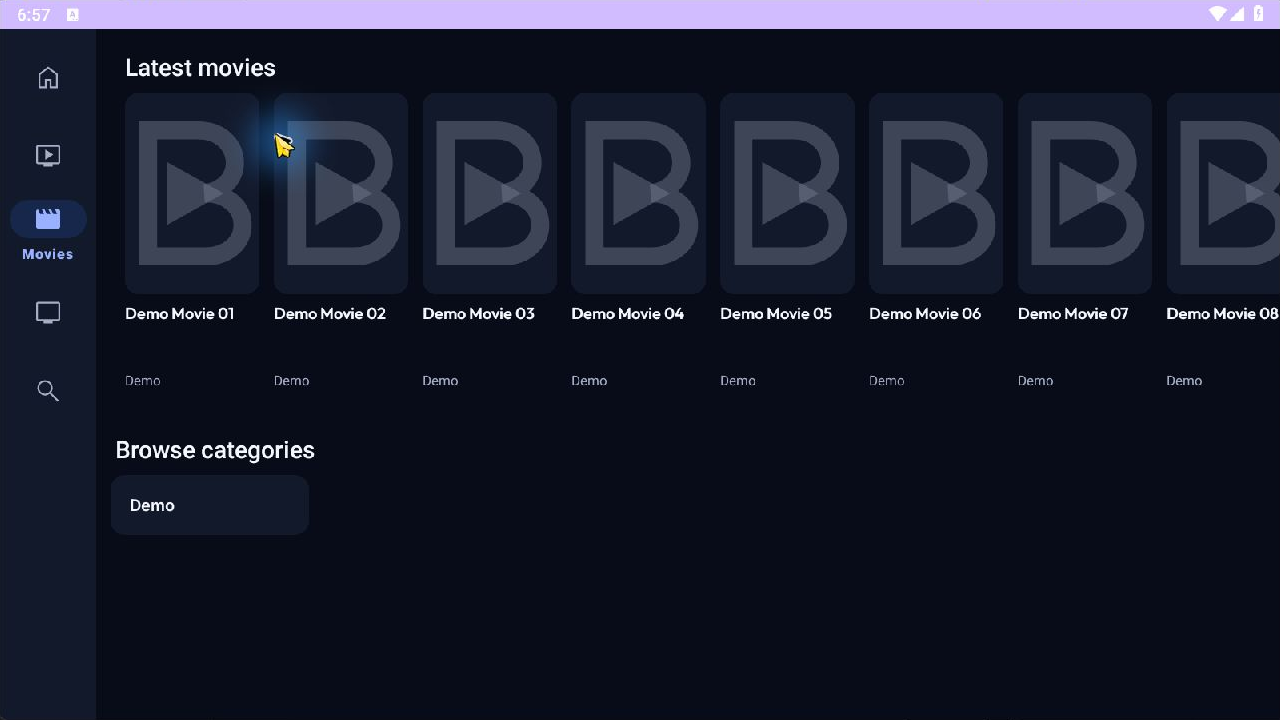Screen dimensions: 1280x720
Task: Open the TV screen section icon
Action: (x=48, y=313)
